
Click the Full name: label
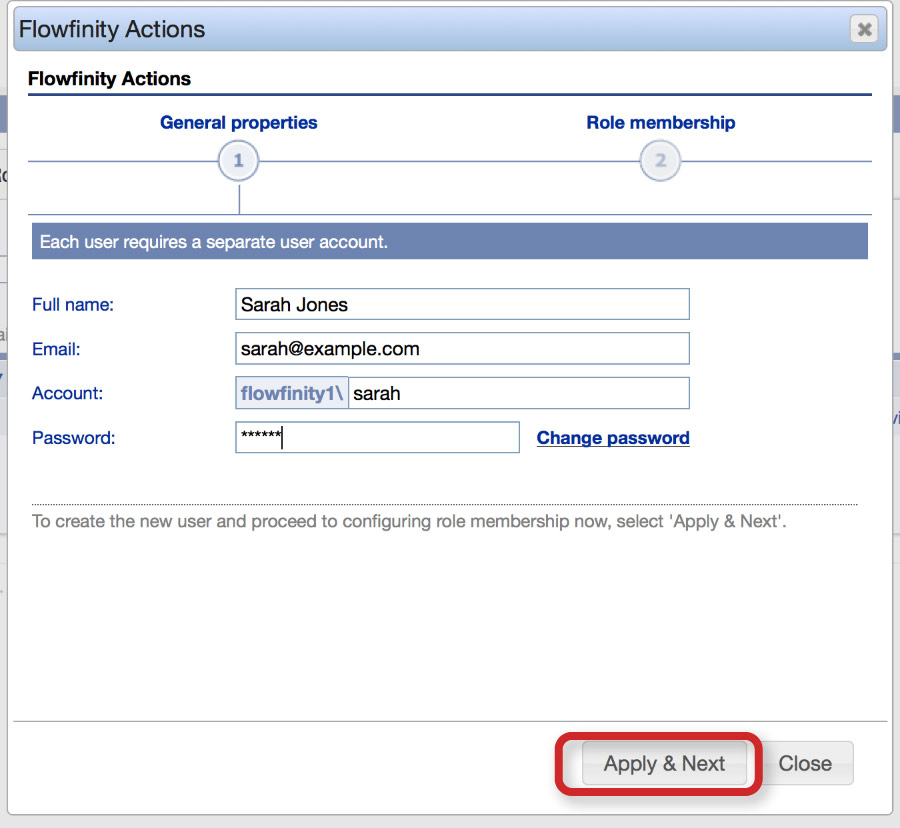tap(73, 305)
